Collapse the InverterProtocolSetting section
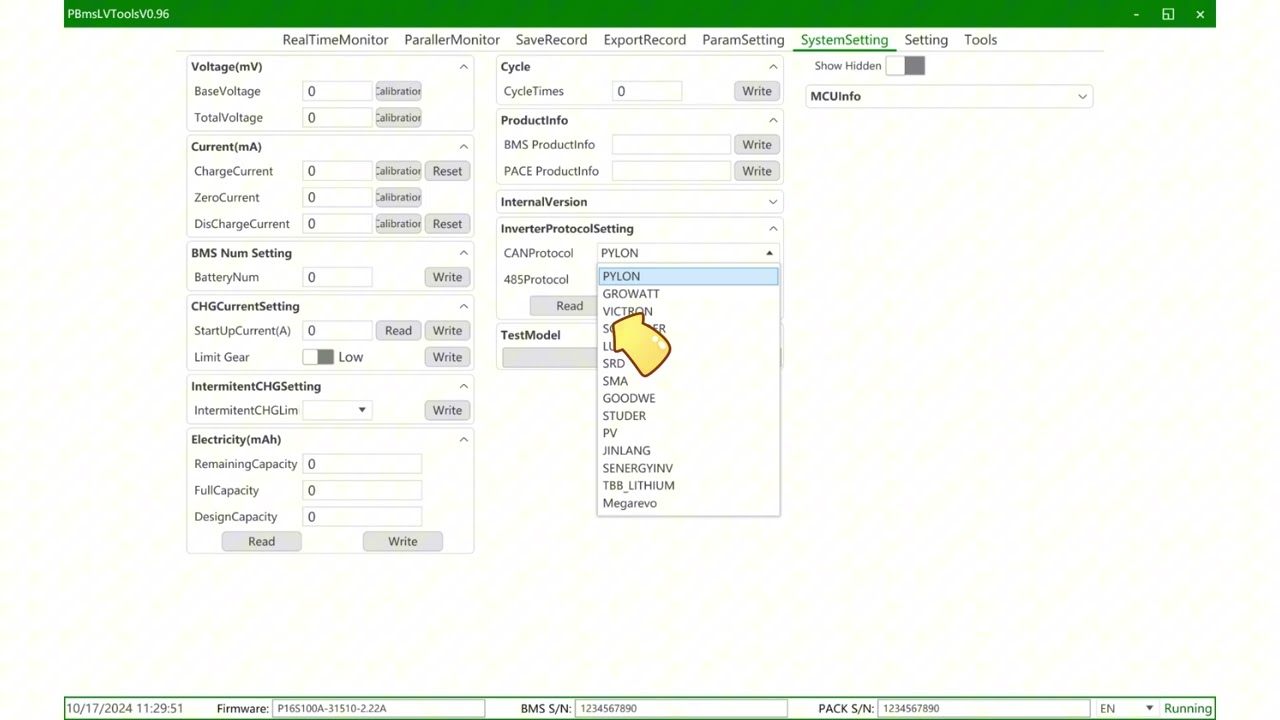The width and height of the screenshot is (1280, 720). click(773, 228)
